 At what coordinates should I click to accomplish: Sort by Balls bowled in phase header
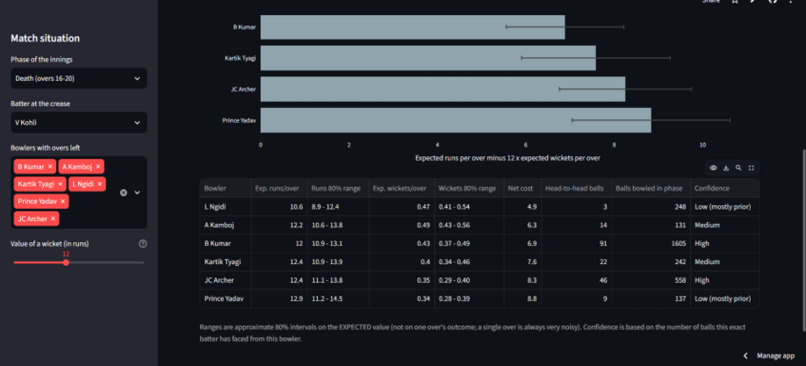651,188
